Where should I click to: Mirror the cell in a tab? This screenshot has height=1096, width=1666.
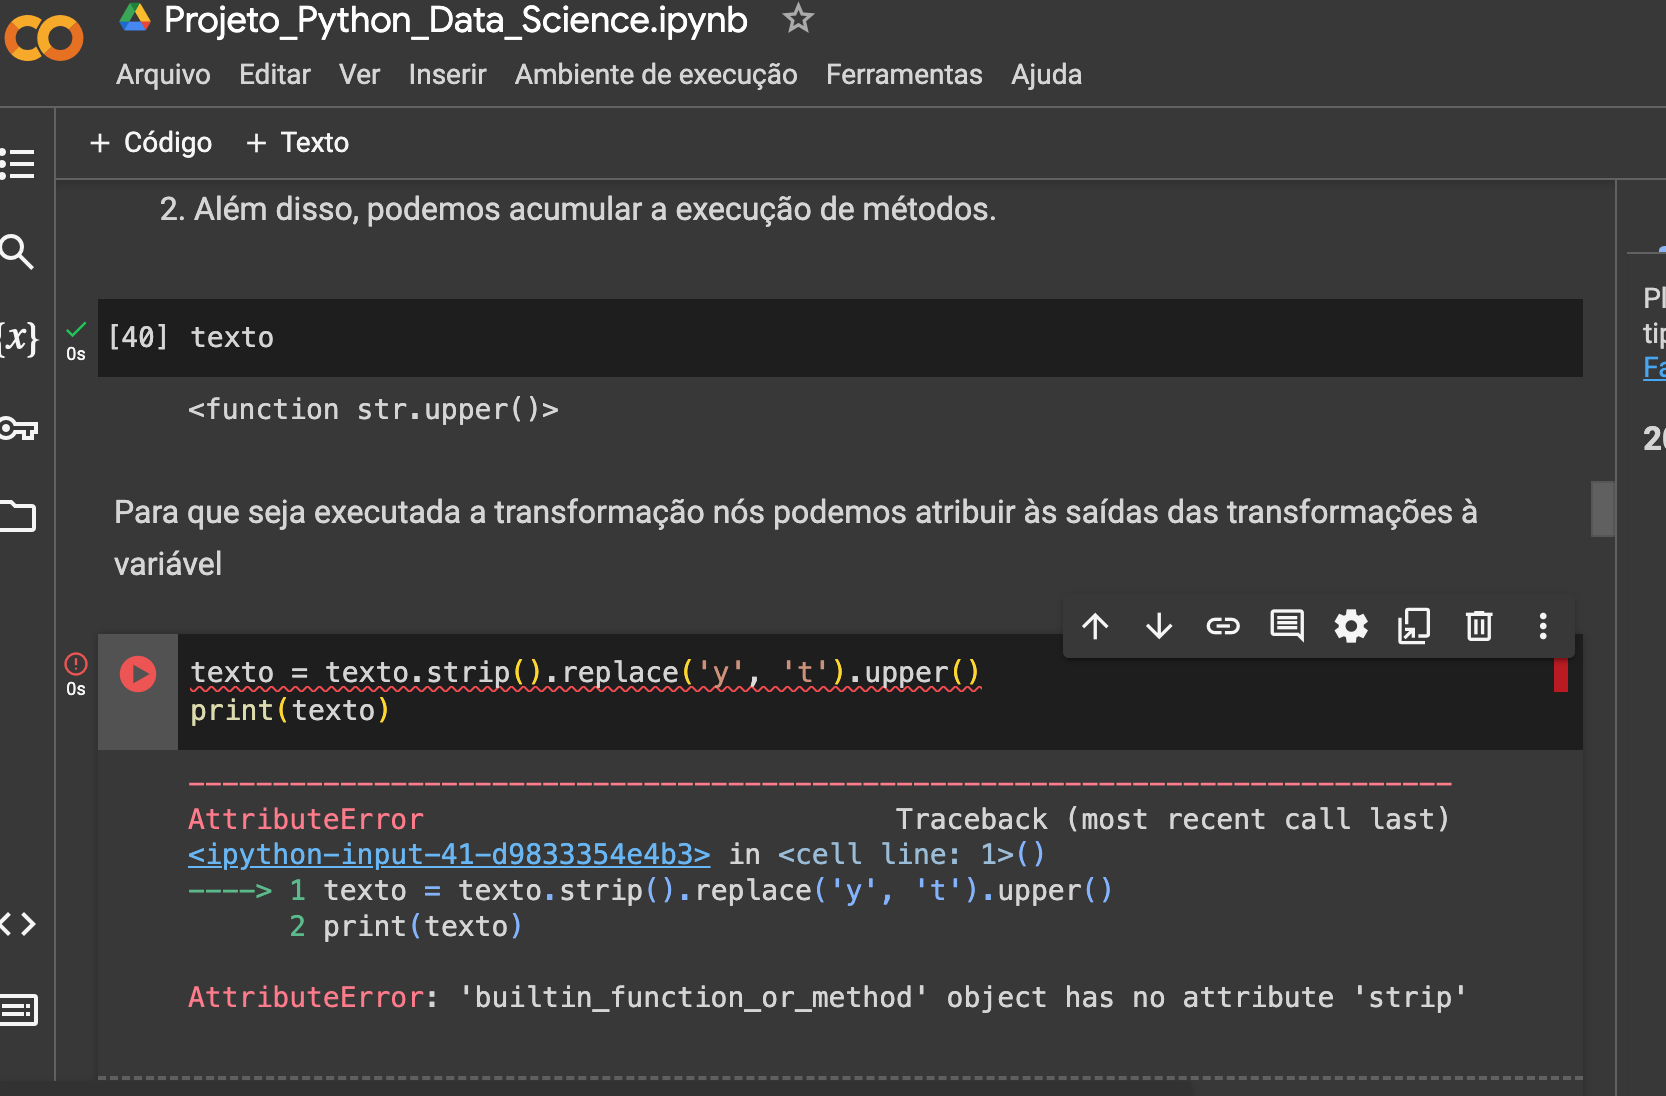click(x=1414, y=627)
